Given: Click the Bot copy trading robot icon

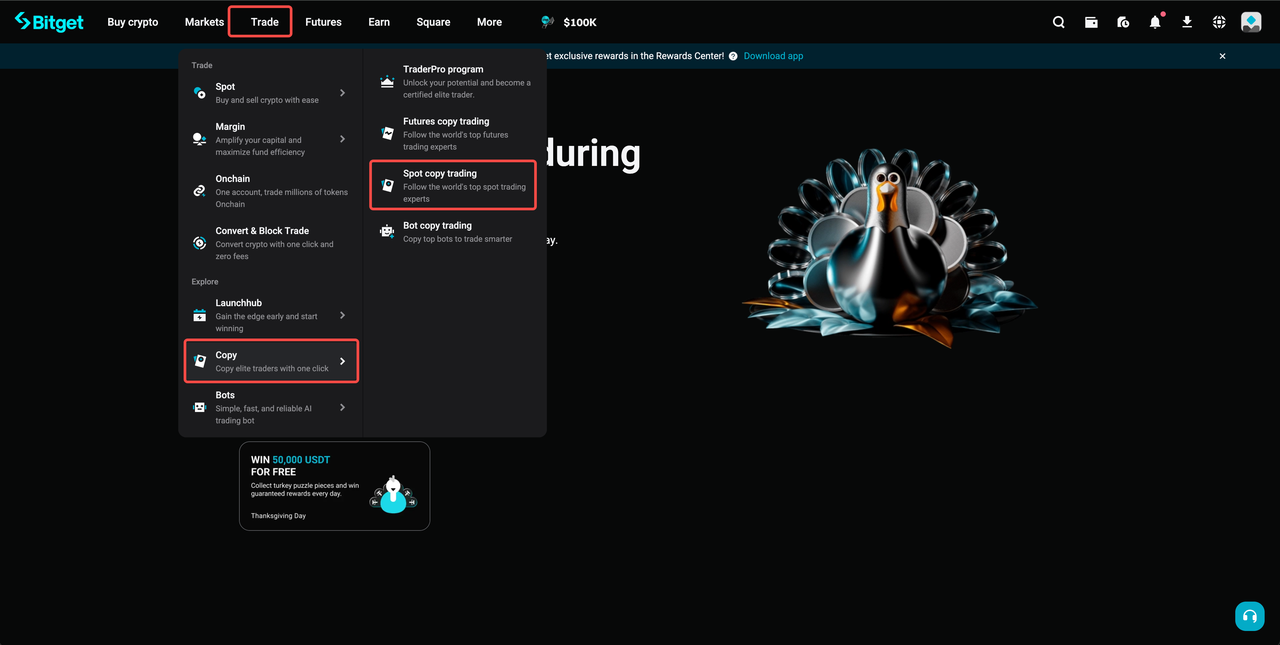Looking at the screenshot, I should tap(386, 230).
